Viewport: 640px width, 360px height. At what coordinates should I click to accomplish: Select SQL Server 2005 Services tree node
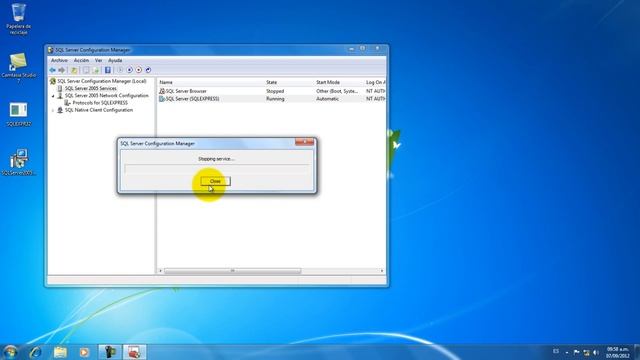91,89
